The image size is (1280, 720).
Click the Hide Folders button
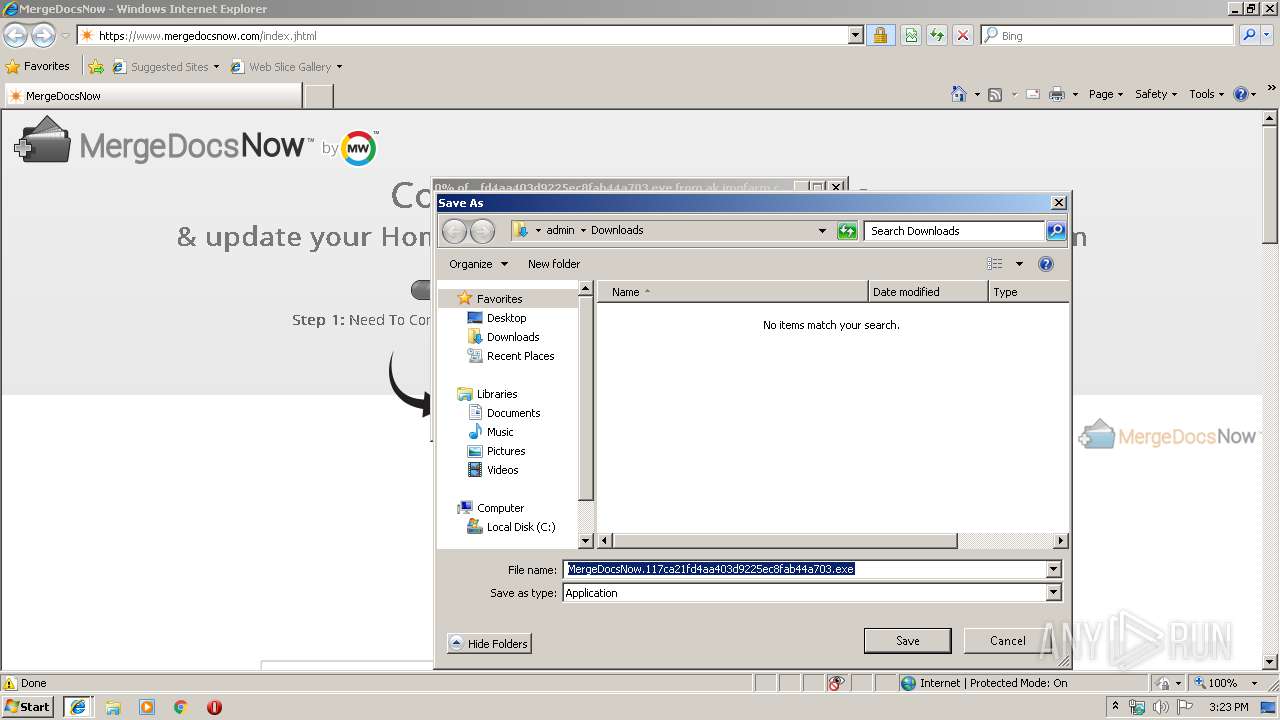coord(489,644)
